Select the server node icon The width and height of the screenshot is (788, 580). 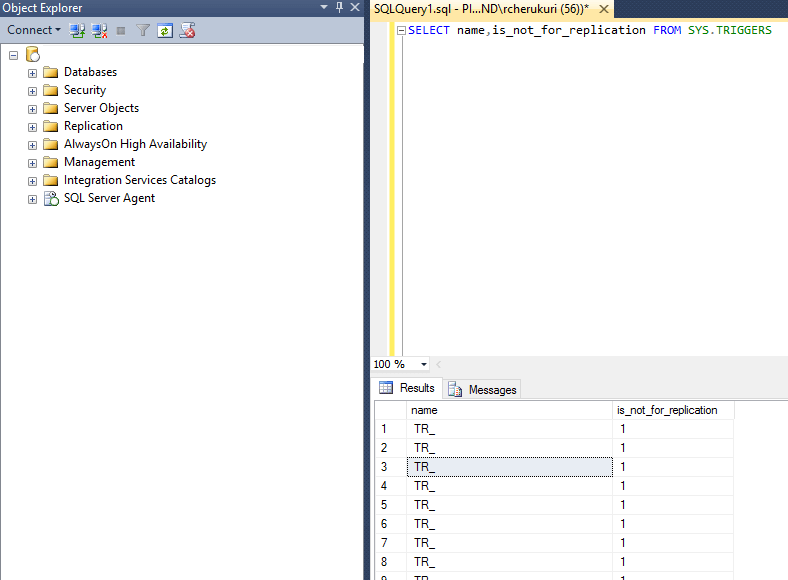point(33,54)
